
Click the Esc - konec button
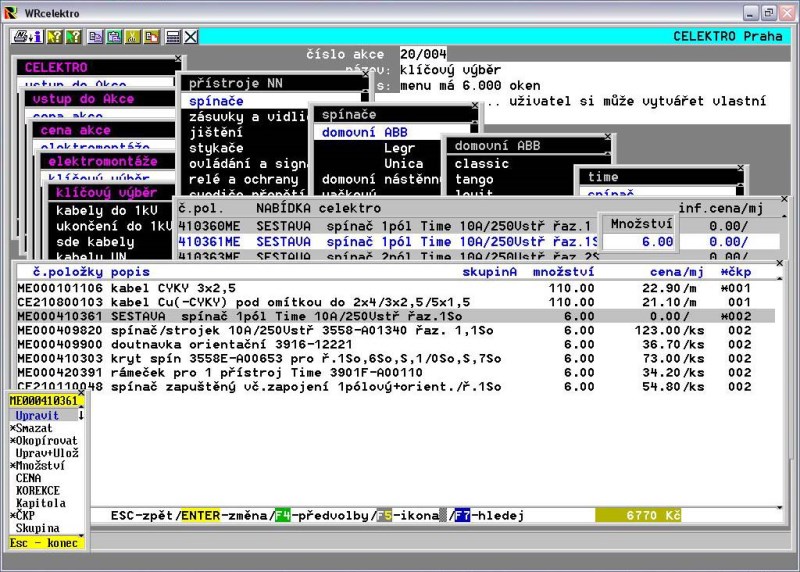coord(46,542)
